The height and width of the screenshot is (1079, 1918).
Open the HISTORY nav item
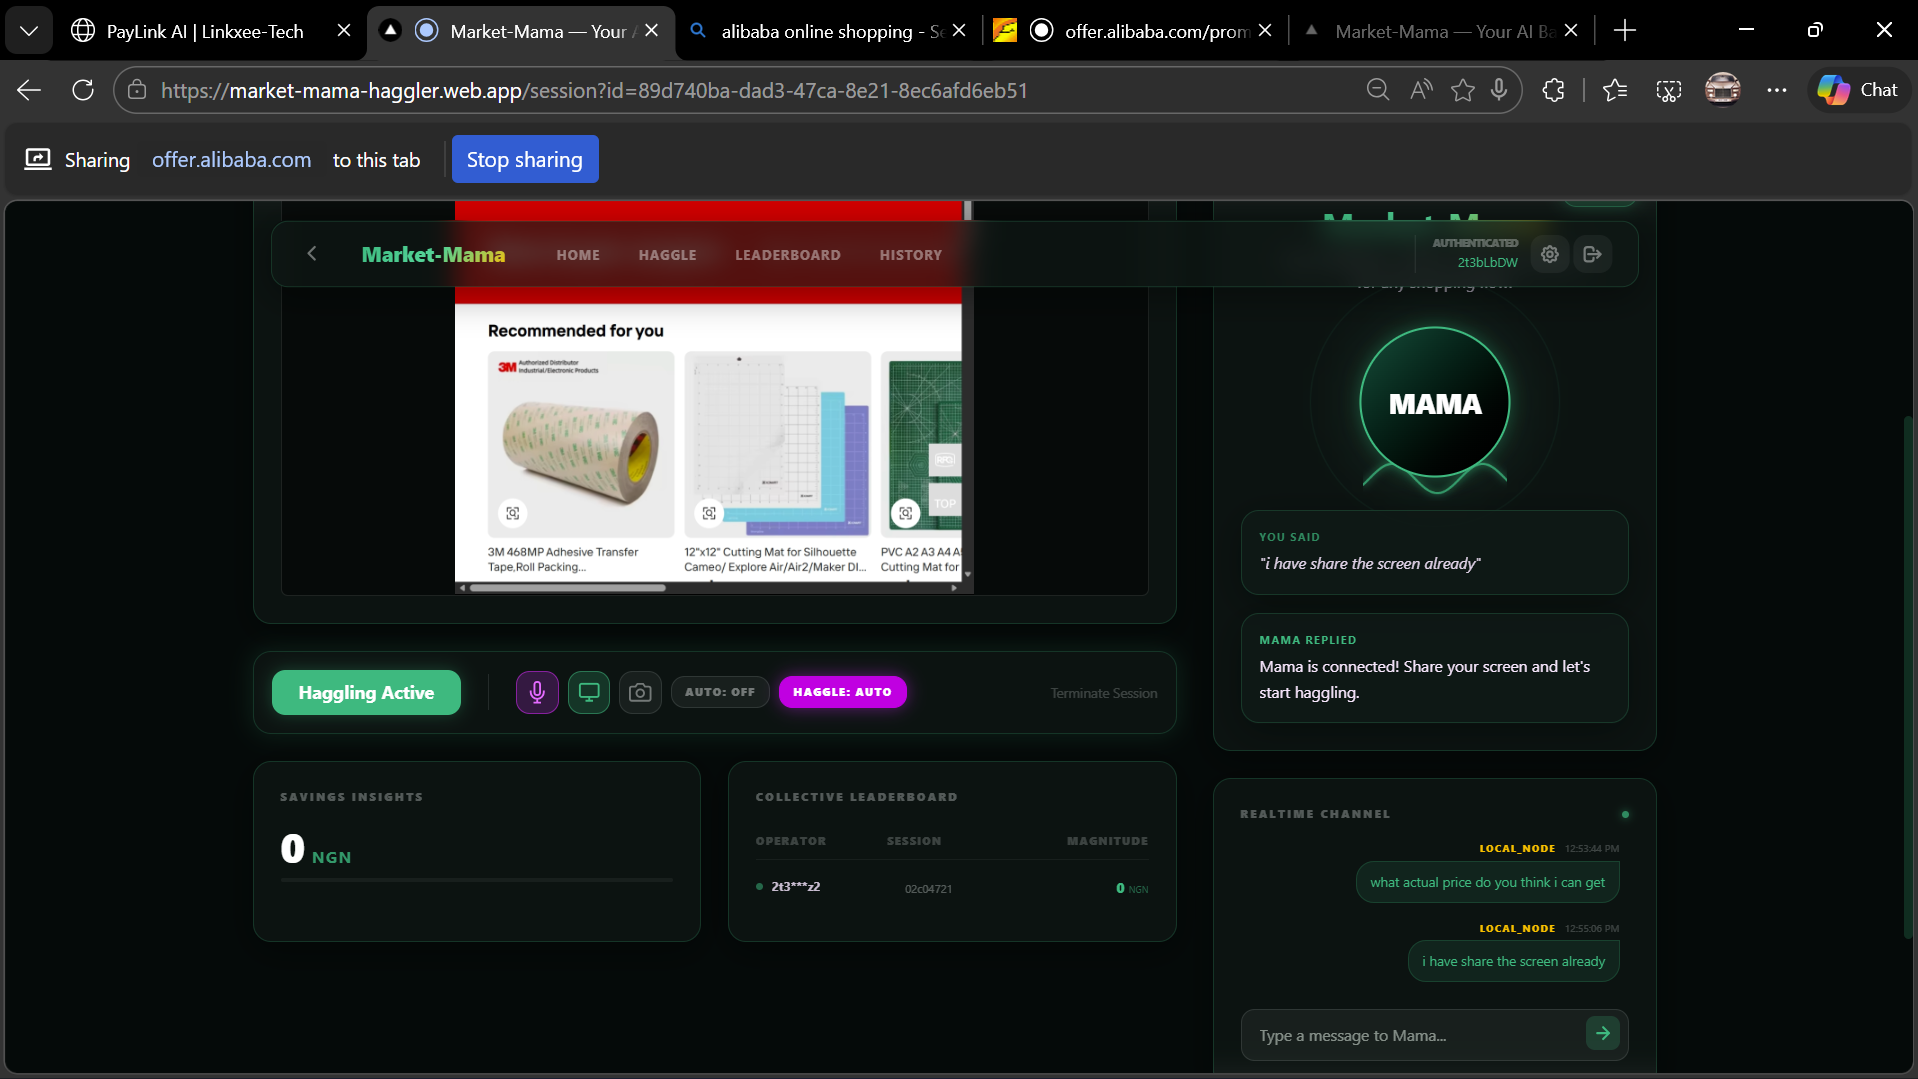911,255
